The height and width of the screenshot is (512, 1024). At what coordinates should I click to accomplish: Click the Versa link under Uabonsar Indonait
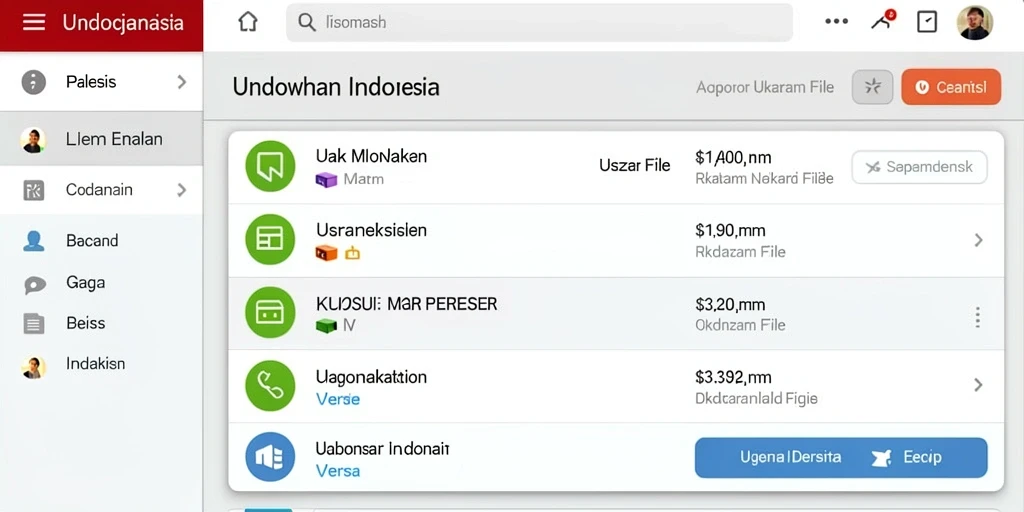(338, 470)
